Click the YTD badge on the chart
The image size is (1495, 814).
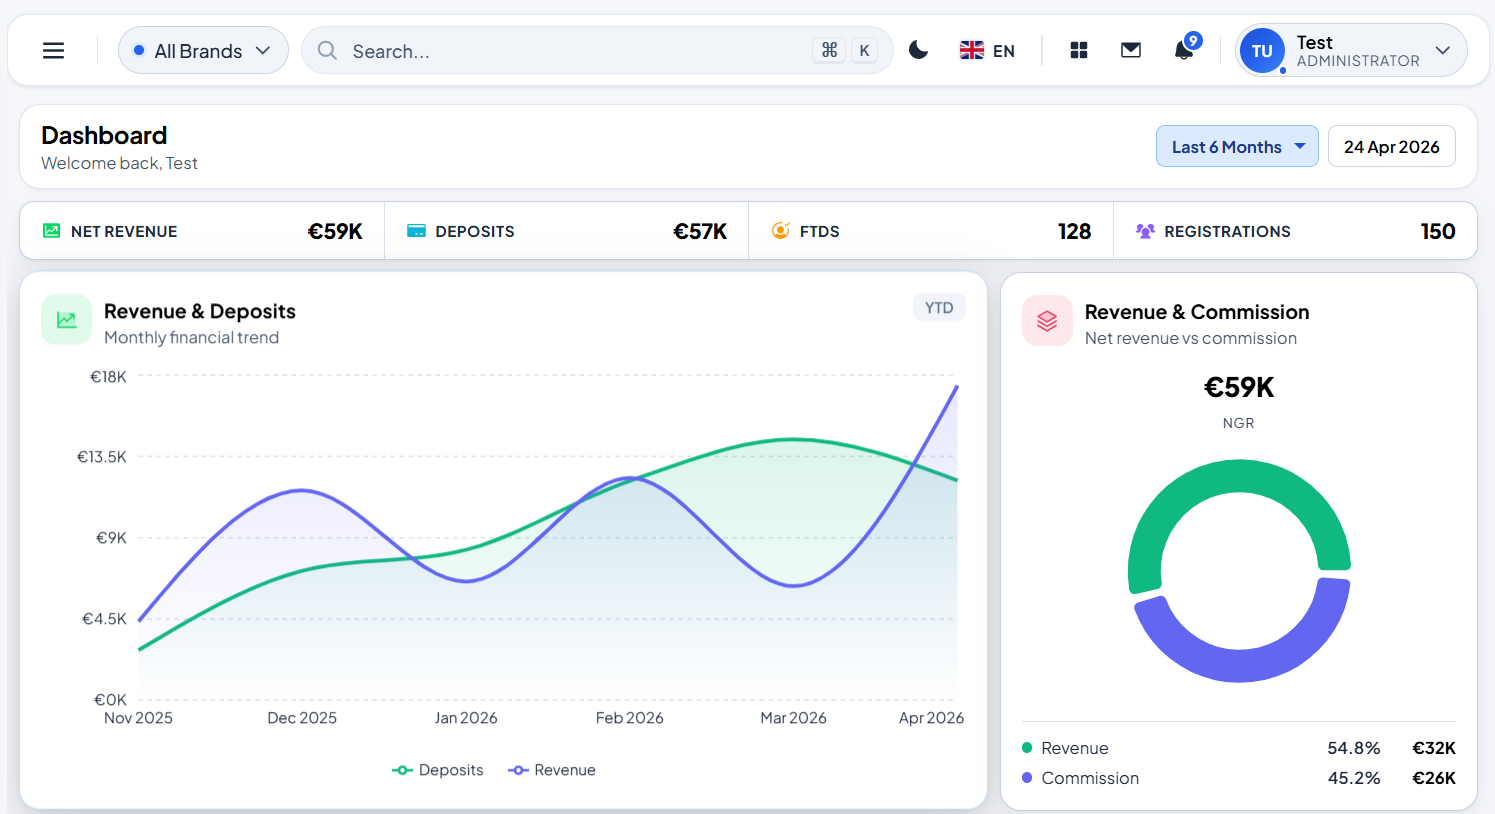[x=939, y=307]
